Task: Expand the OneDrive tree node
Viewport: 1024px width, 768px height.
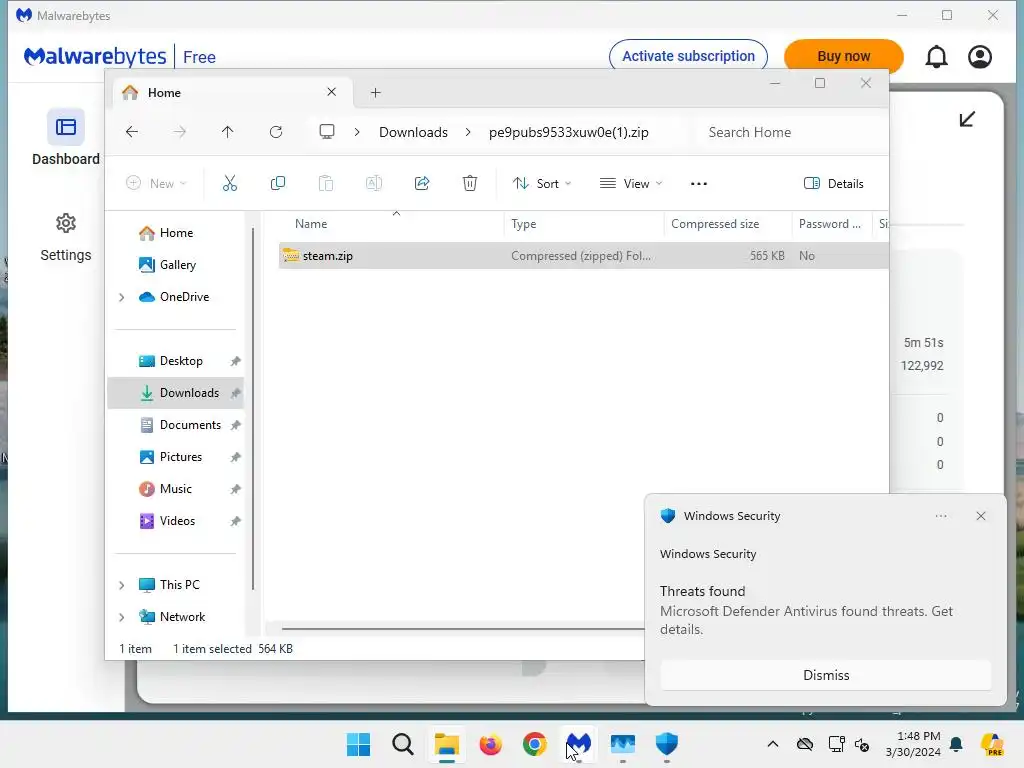Action: (121, 297)
